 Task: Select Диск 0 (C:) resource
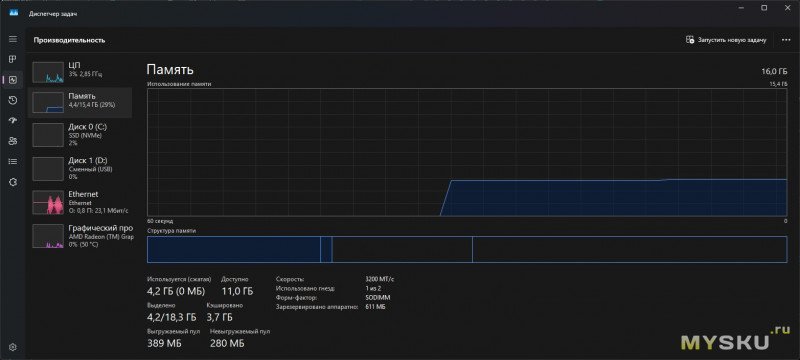tap(81, 135)
